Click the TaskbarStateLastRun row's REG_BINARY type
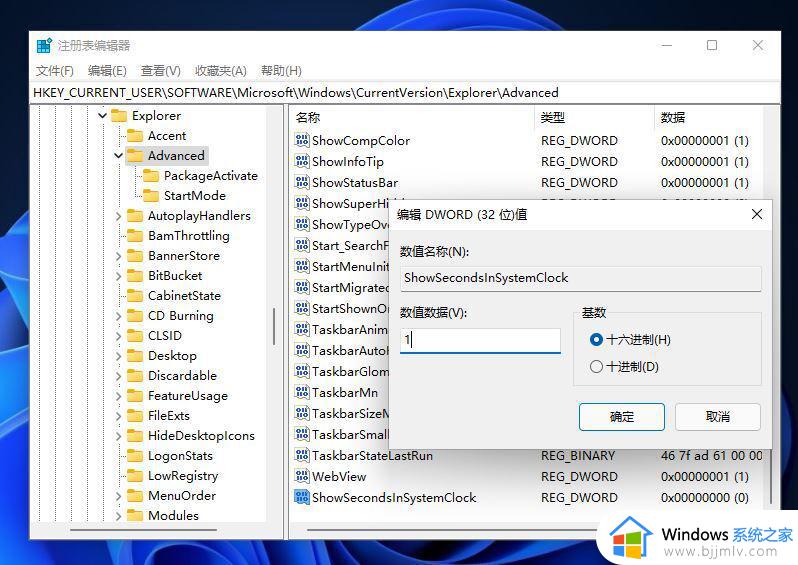 578,456
